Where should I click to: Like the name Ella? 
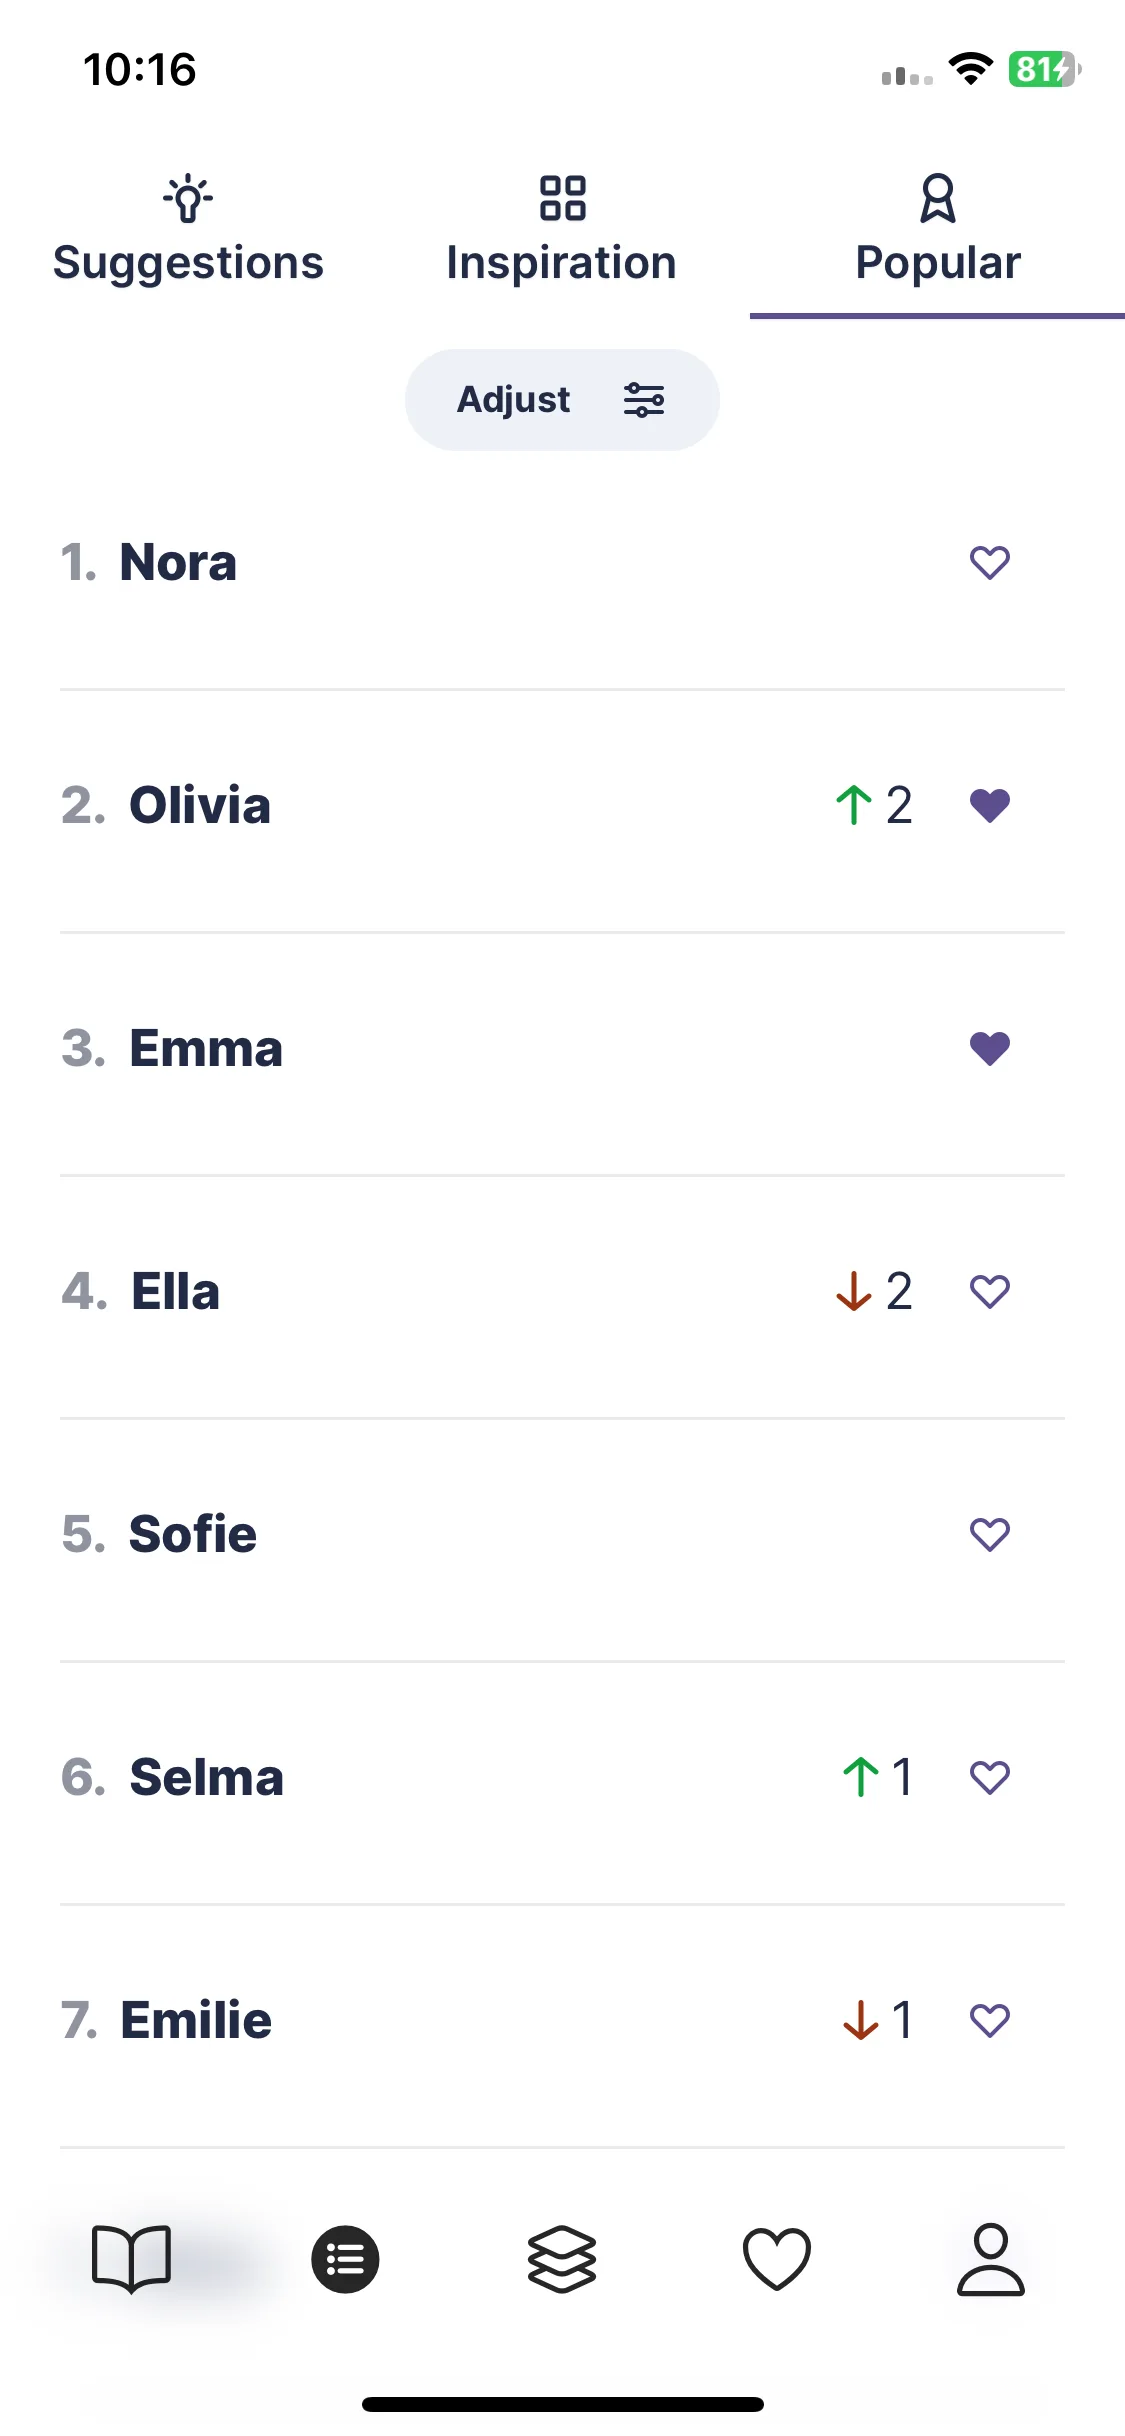[x=990, y=1291]
